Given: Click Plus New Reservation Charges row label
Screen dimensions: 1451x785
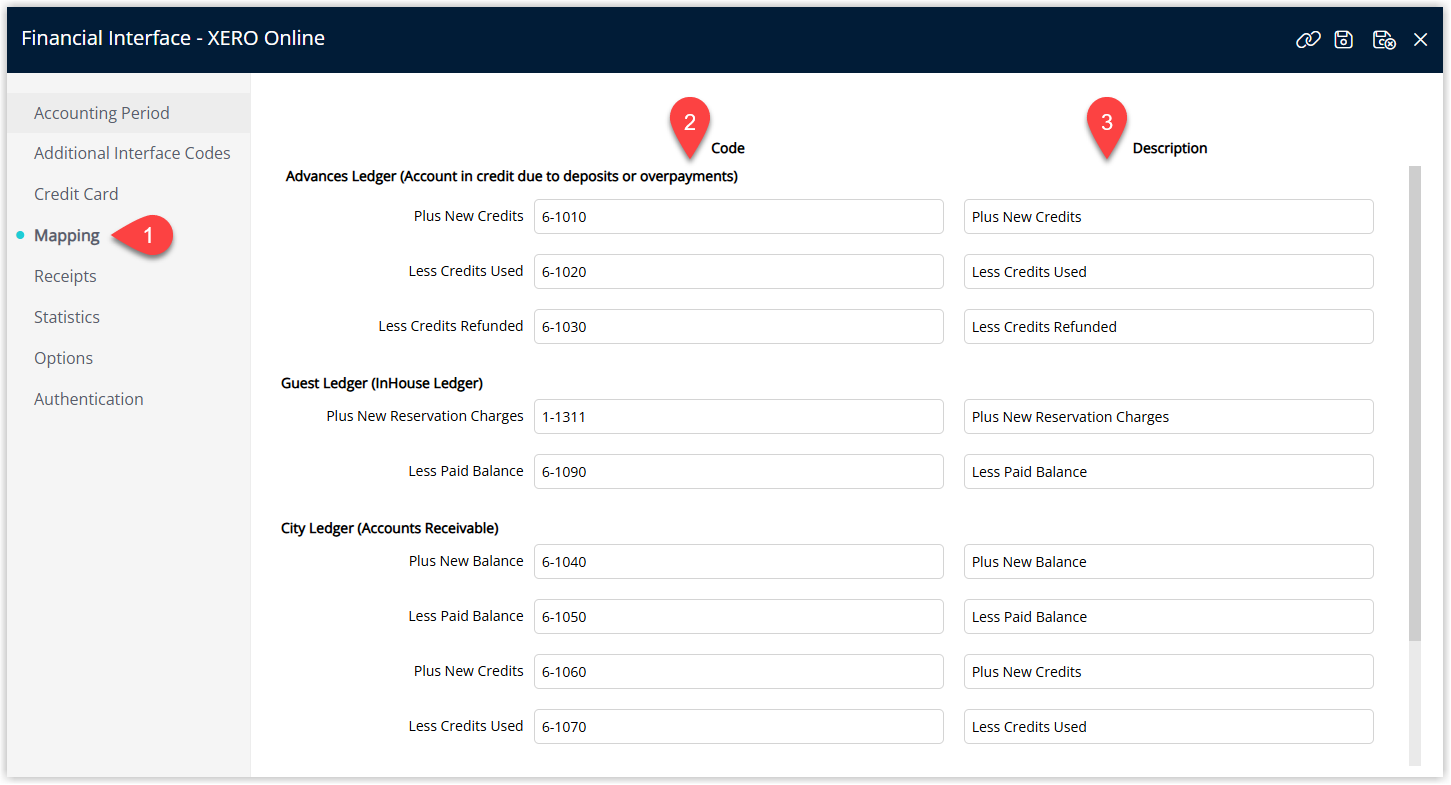Looking at the screenshot, I should click(425, 416).
